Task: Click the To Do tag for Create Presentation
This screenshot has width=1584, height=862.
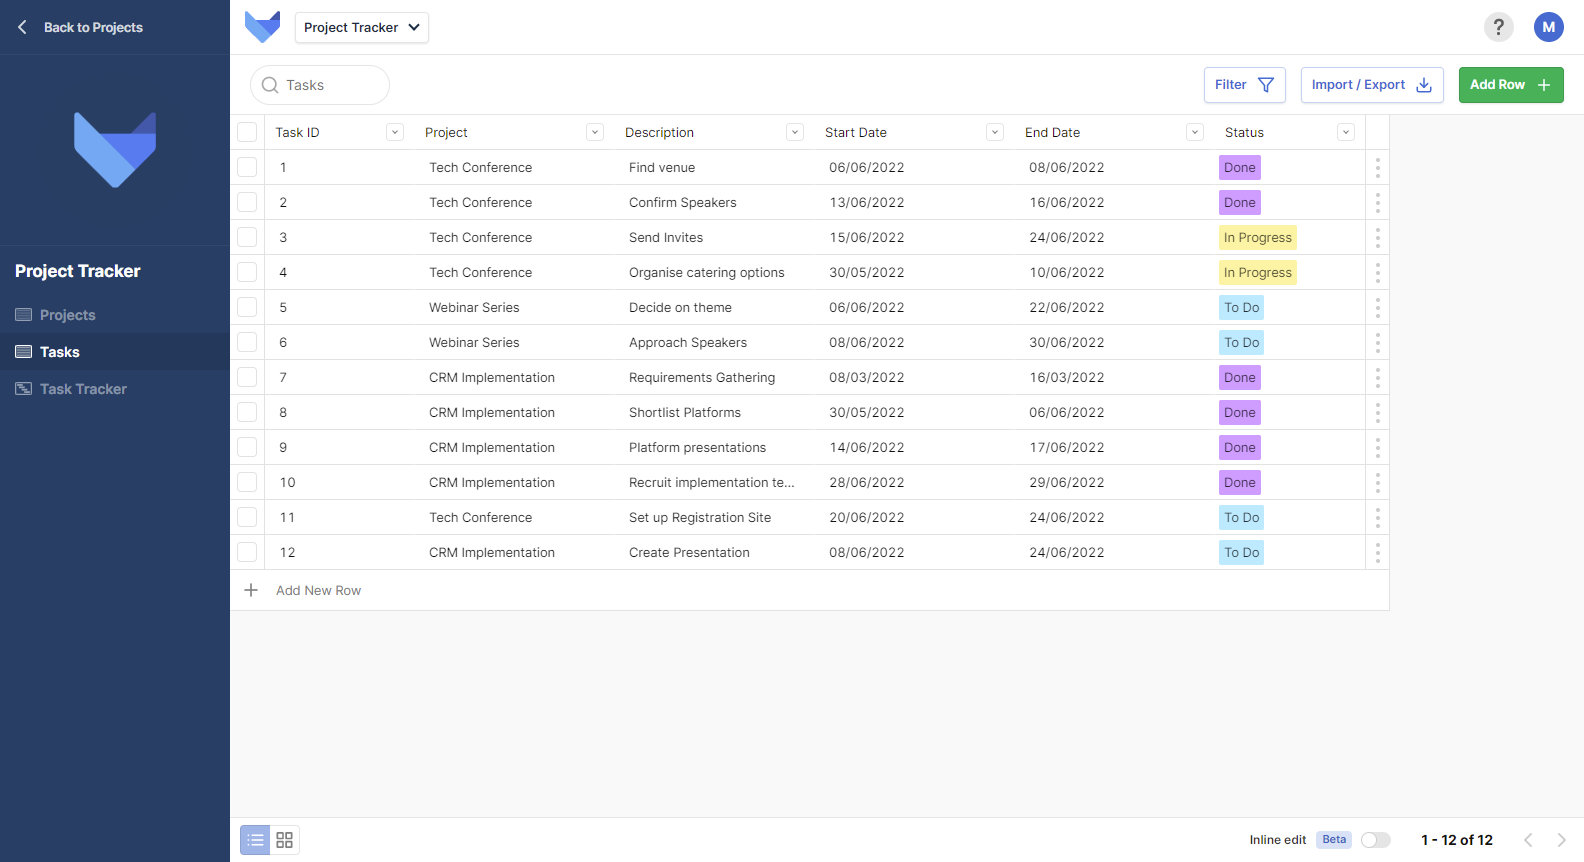Action: [1242, 552]
